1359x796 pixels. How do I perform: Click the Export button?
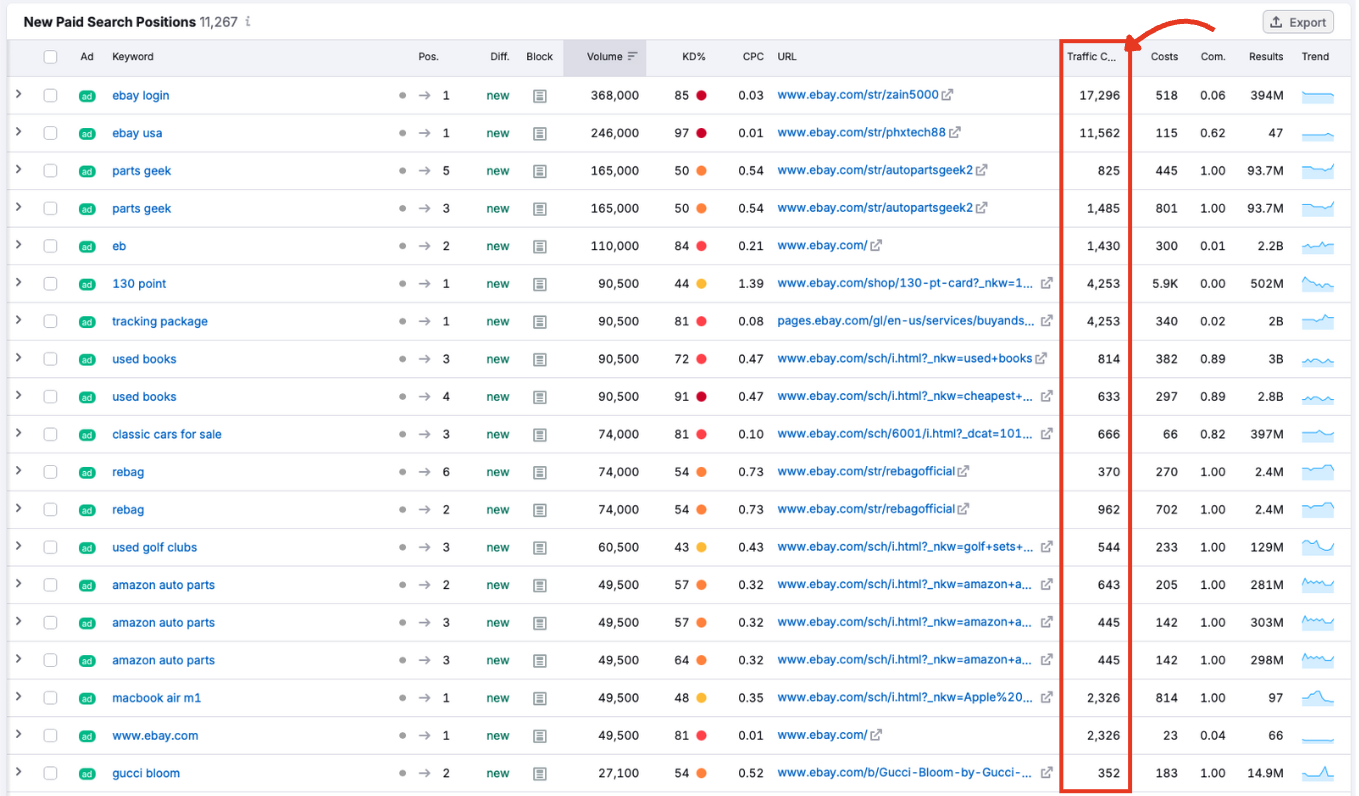coord(1297,21)
